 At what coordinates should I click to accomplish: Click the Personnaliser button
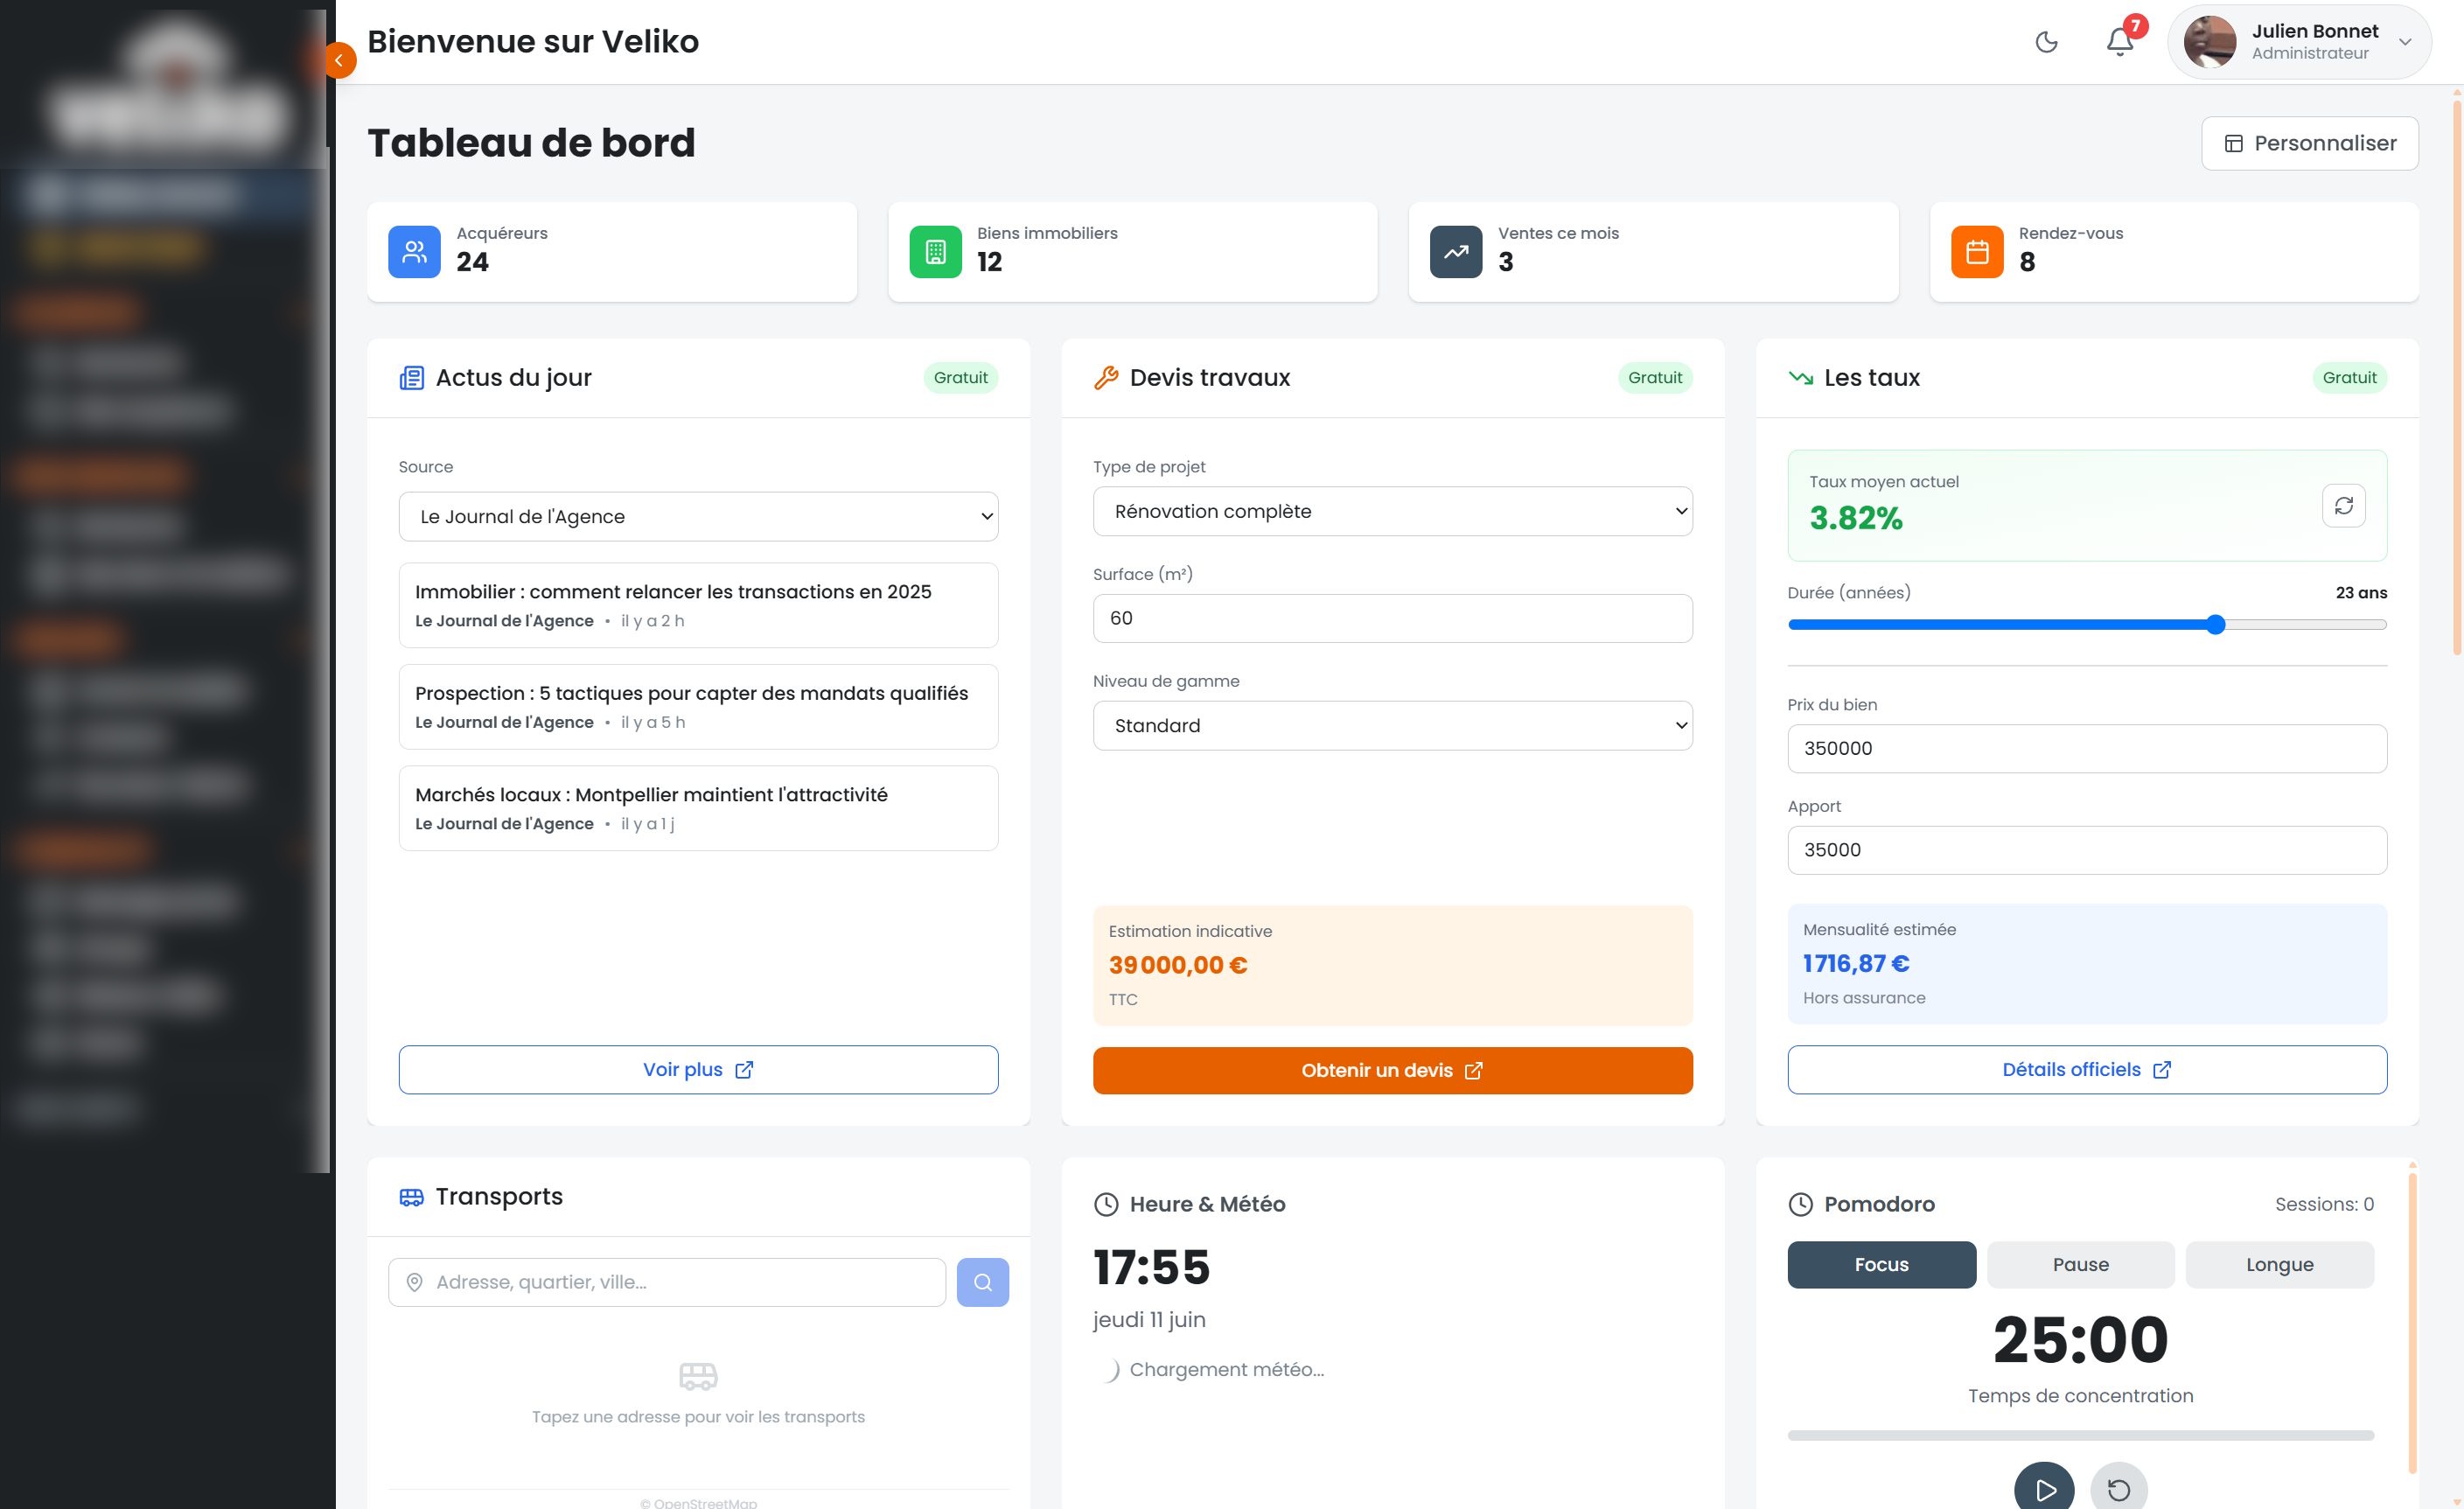[x=2309, y=143]
